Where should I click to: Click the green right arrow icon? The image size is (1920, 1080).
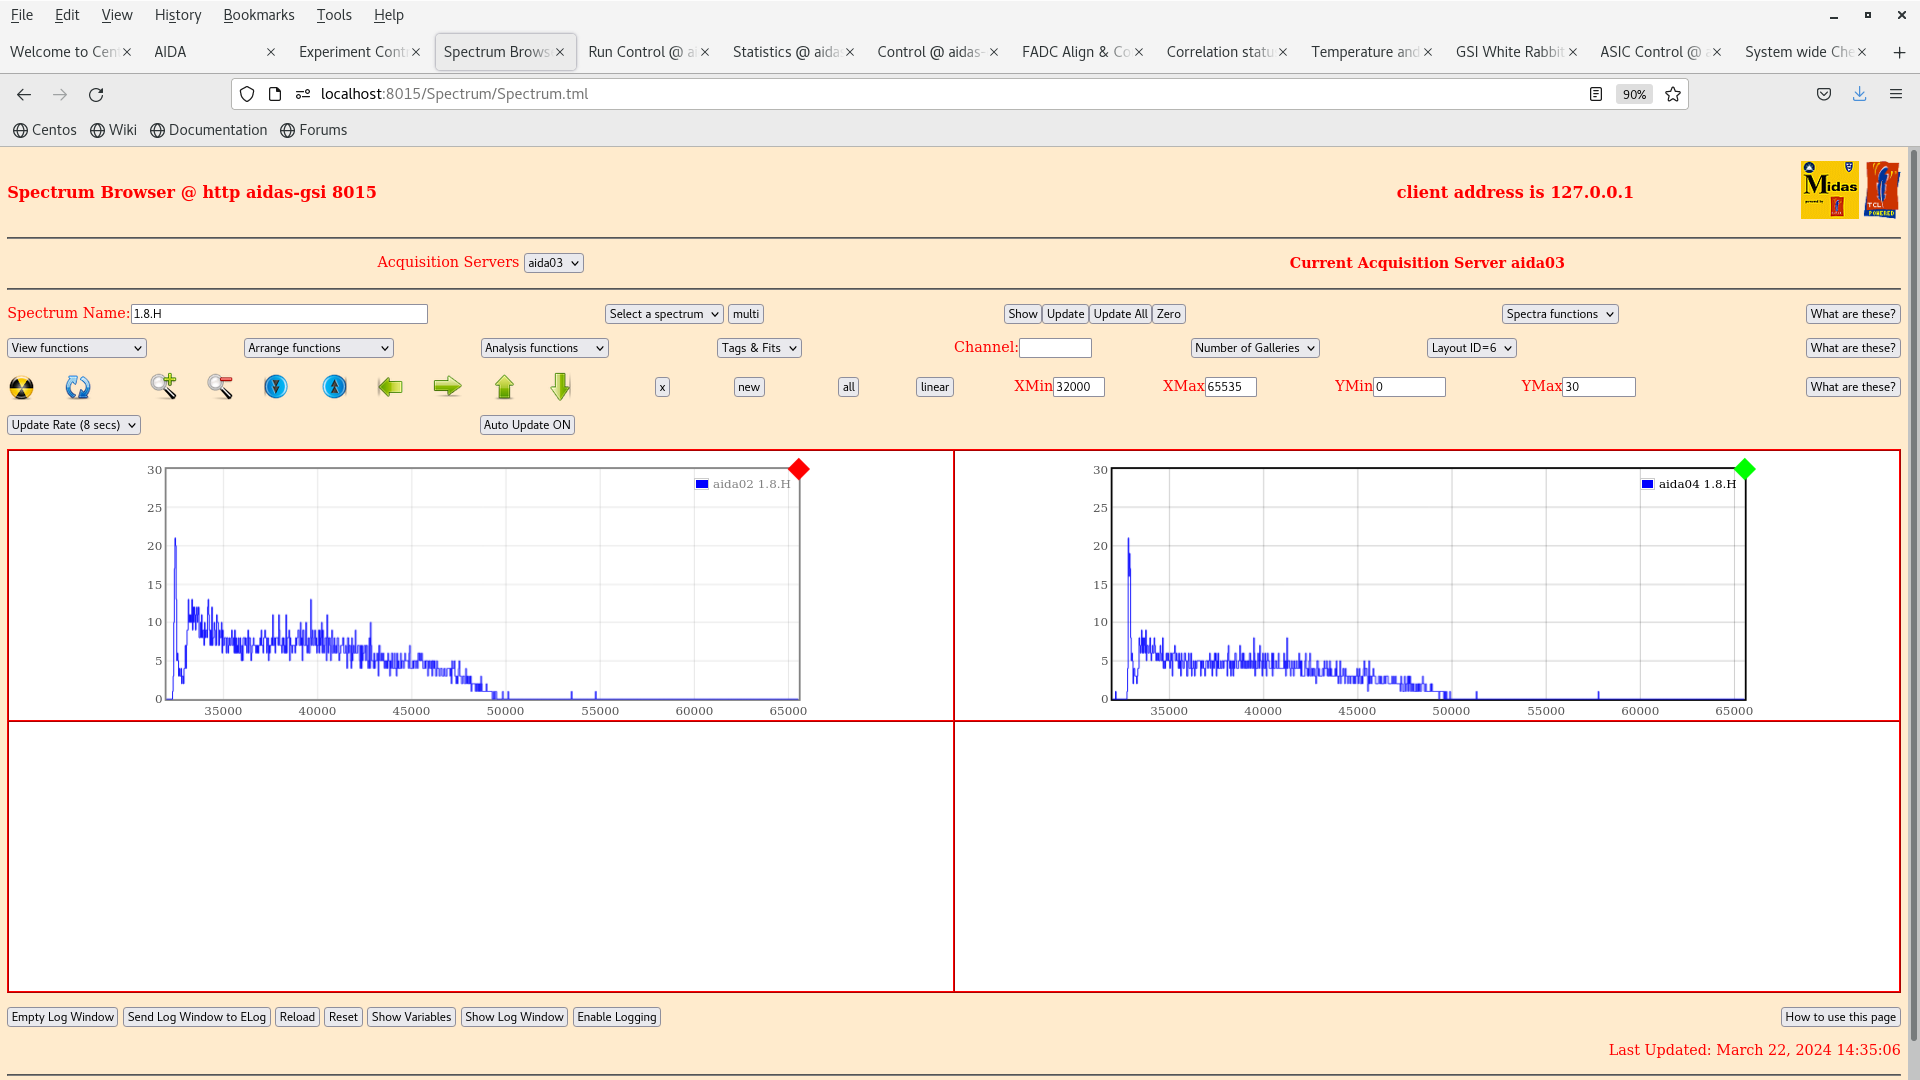click(447, 386)
